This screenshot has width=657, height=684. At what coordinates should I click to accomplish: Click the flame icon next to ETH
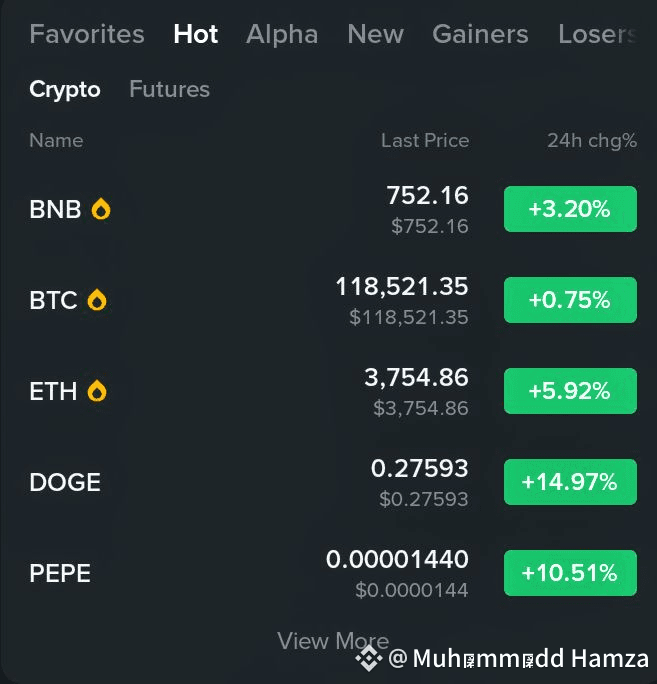pyautogui.click(x=97, y=390)
